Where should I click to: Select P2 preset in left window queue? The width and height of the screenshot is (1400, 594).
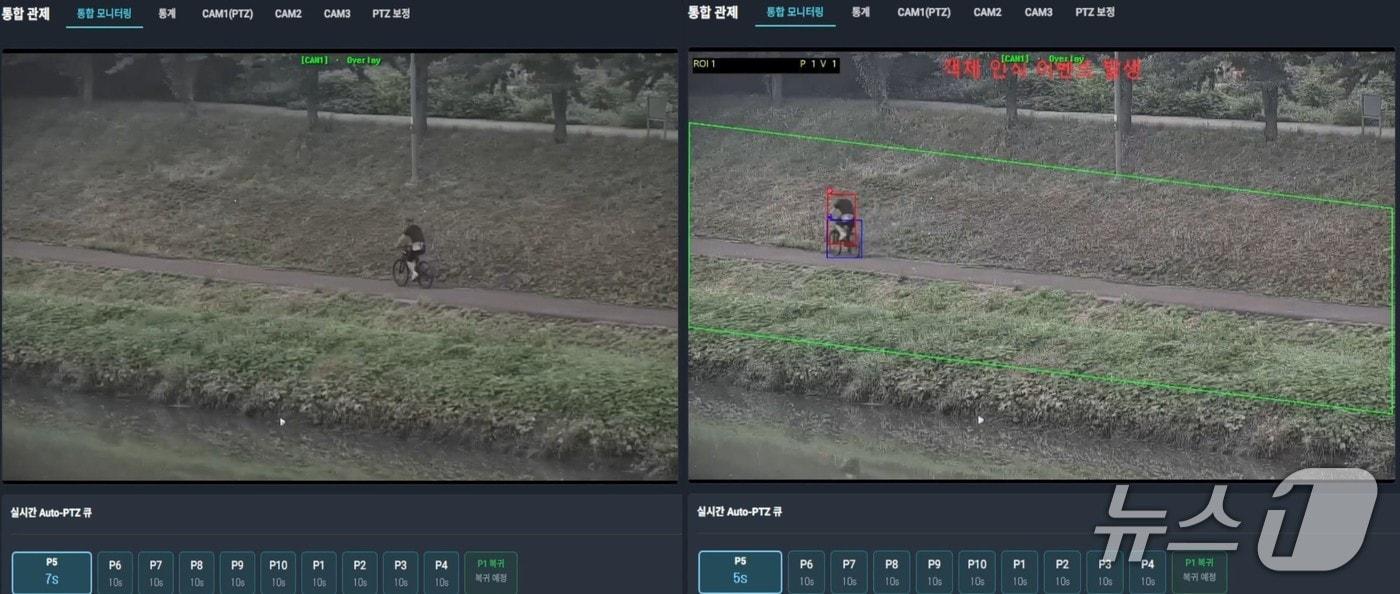(359, 572)
